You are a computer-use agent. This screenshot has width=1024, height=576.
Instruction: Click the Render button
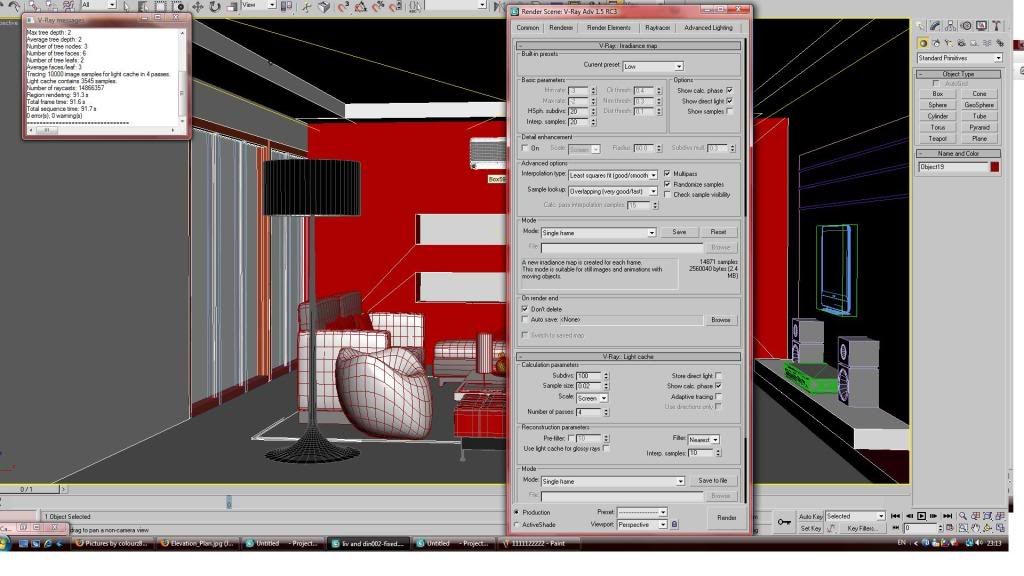(726, 517)
